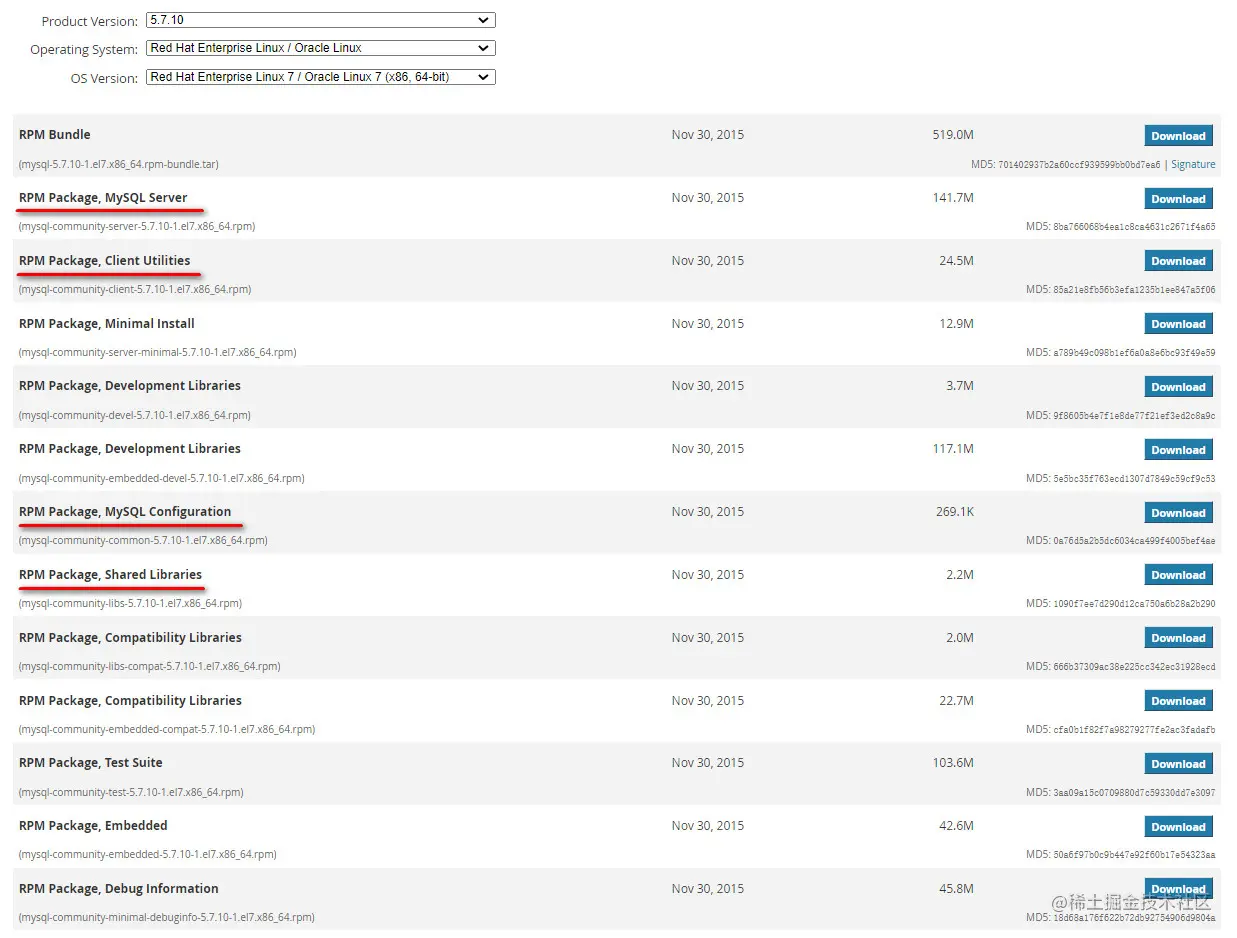Click the 2.2M size value
1237x938 pixels.
pyautogui.click(x=960, y=575)
